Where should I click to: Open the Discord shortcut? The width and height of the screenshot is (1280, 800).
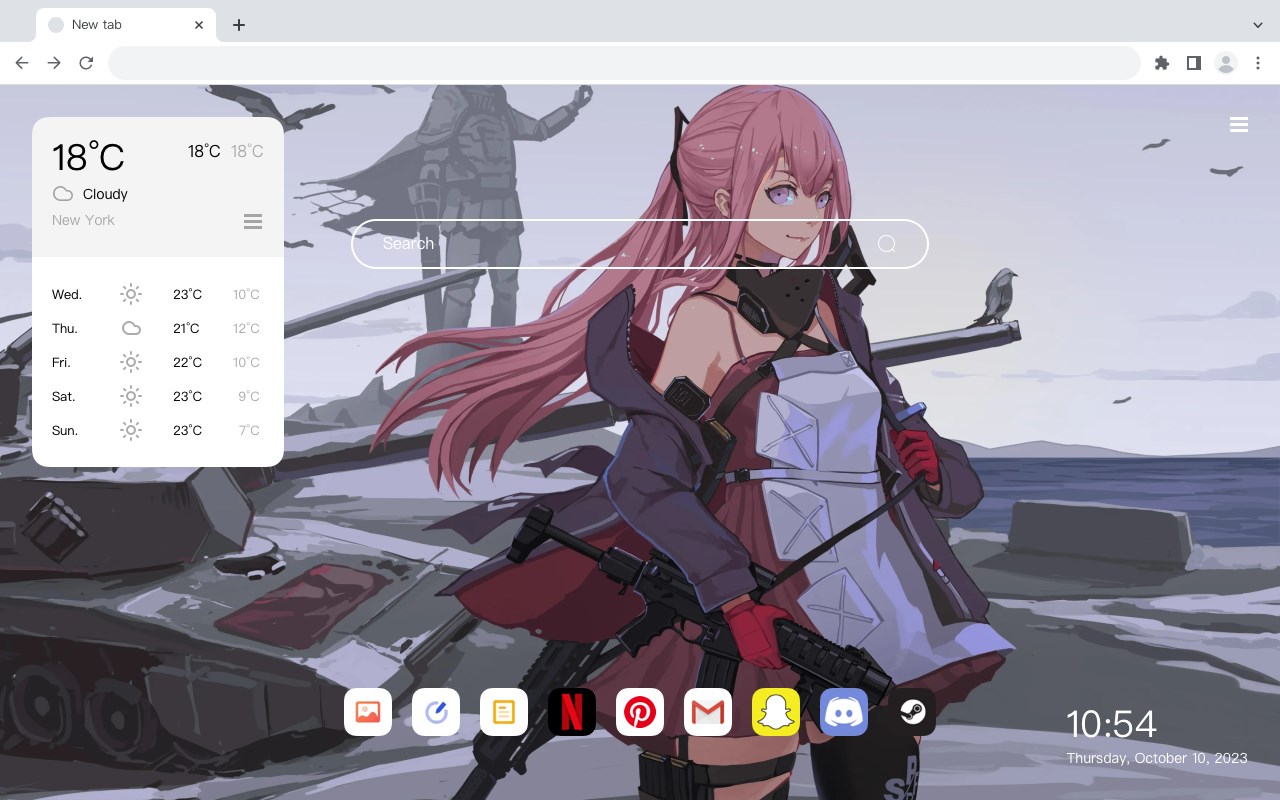coord(844,712)
